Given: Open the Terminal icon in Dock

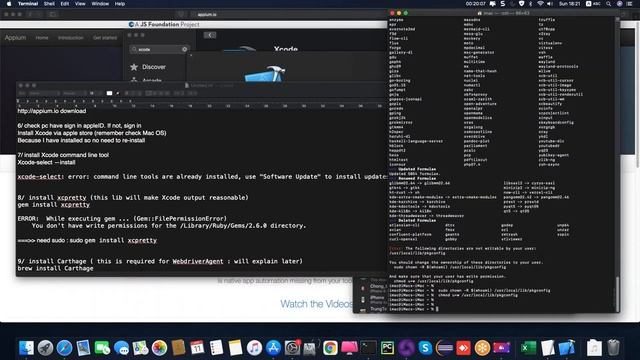Looking at the screenshot, I should (x=368, y=348).
